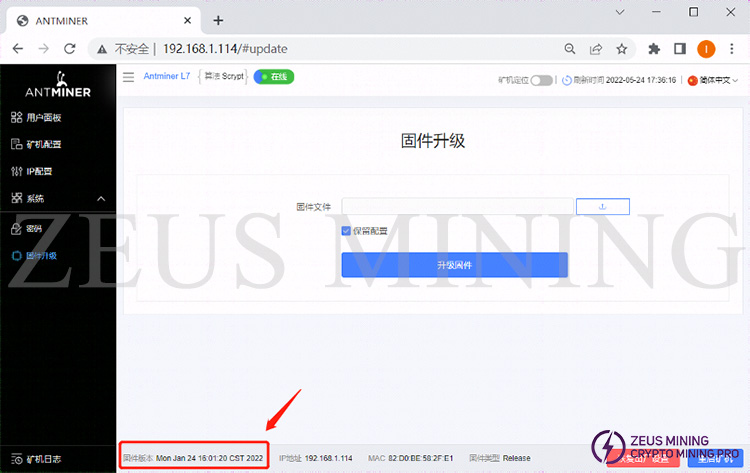Viewport: 750px width, 473px height.
Task: Click the ANTMINER logo in sidebar
Action: [x=58, y=84]
